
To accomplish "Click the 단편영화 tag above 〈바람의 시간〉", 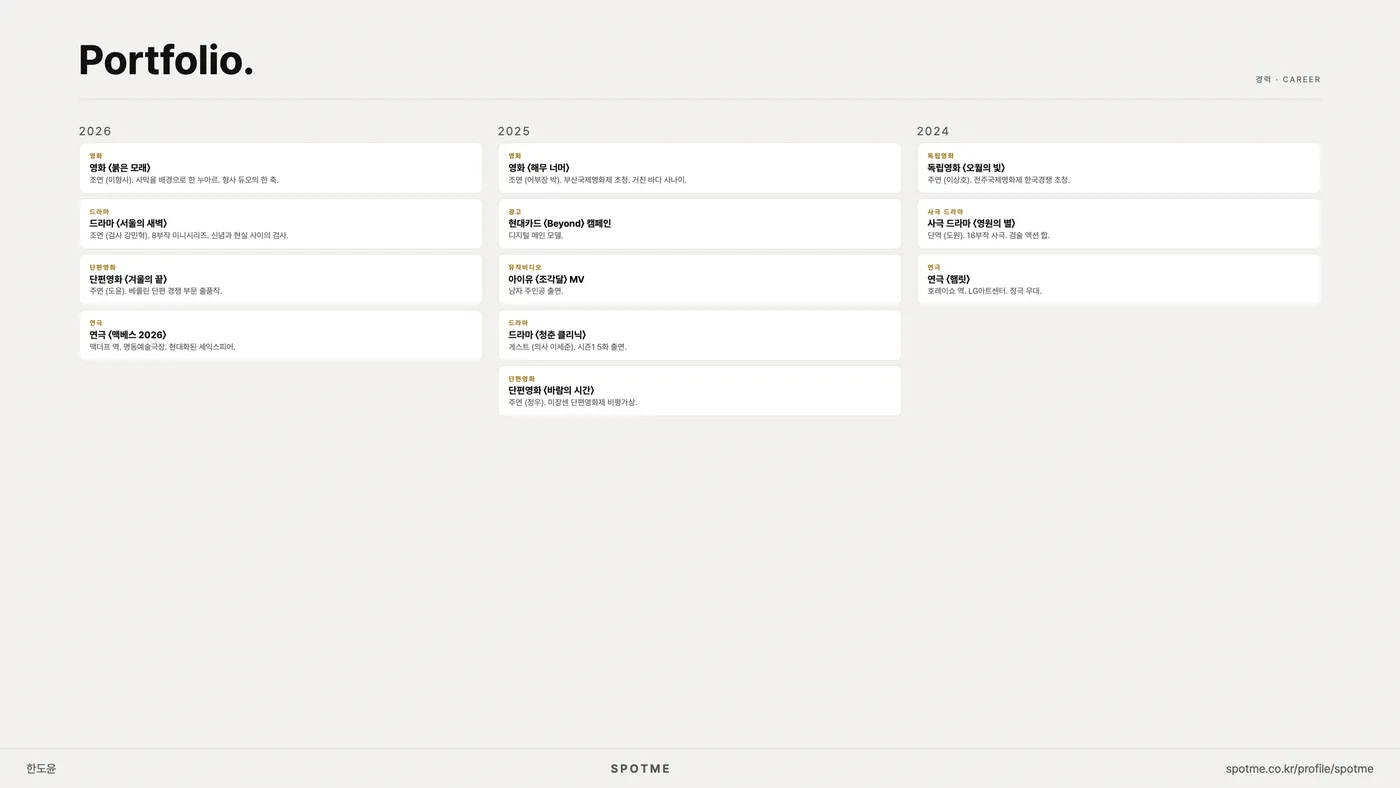I will tap(522, 379).
